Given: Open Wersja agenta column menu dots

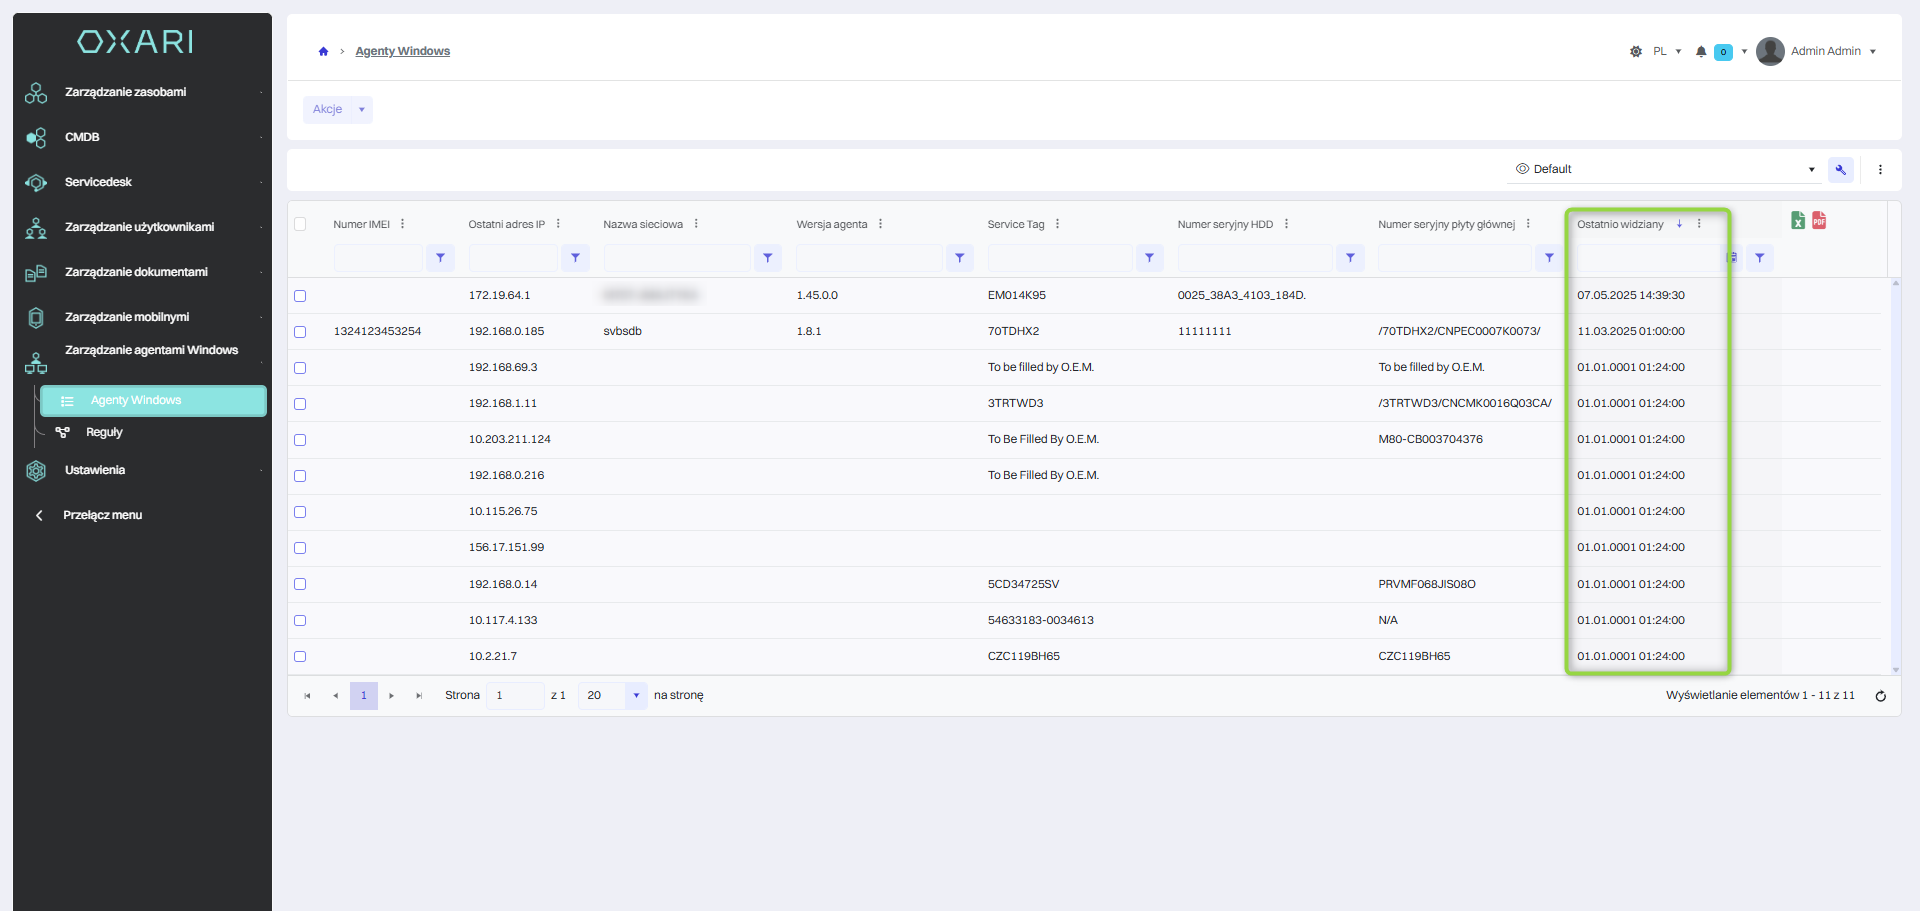Looking at the screenshot, I should (880, 224).
